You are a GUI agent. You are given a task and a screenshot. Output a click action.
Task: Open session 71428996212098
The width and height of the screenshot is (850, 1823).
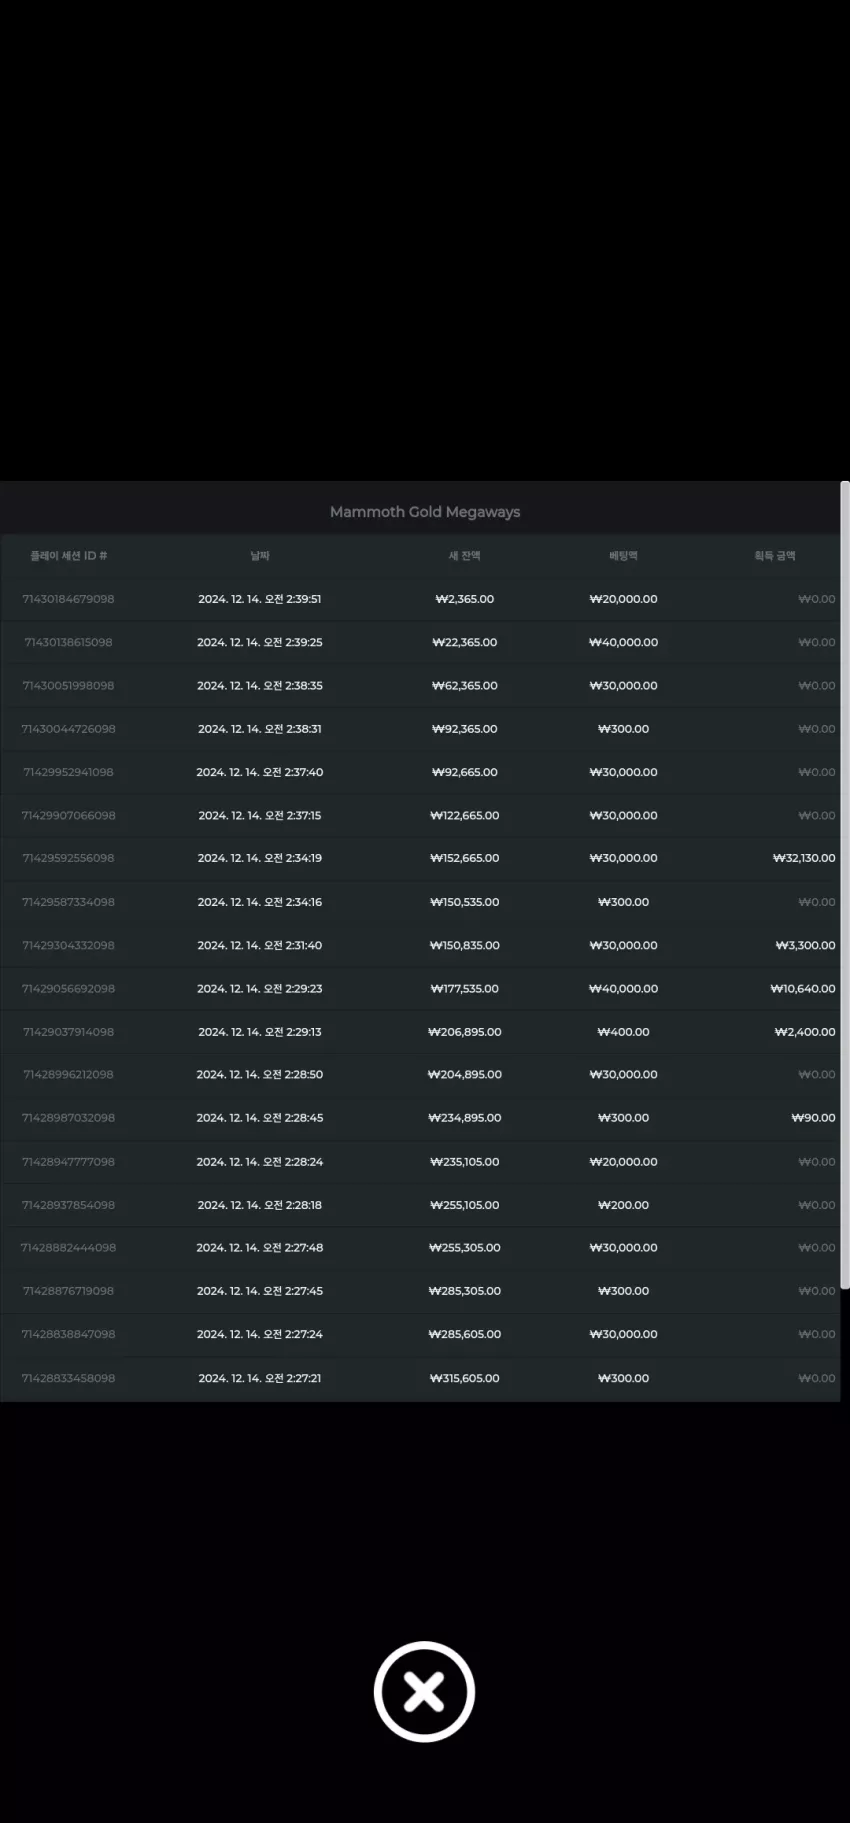(x=68, y=1074)
